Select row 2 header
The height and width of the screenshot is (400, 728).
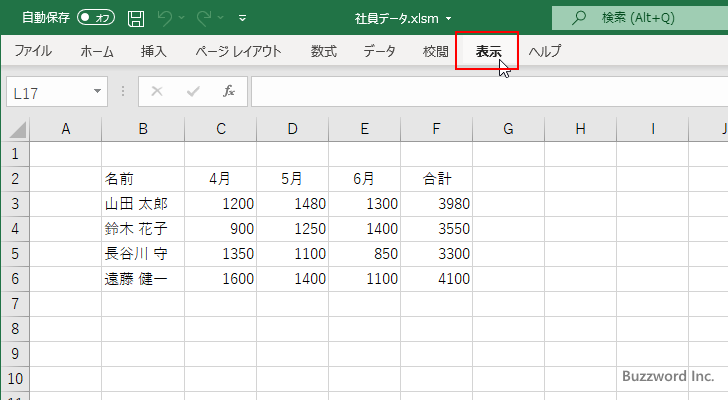16,179
